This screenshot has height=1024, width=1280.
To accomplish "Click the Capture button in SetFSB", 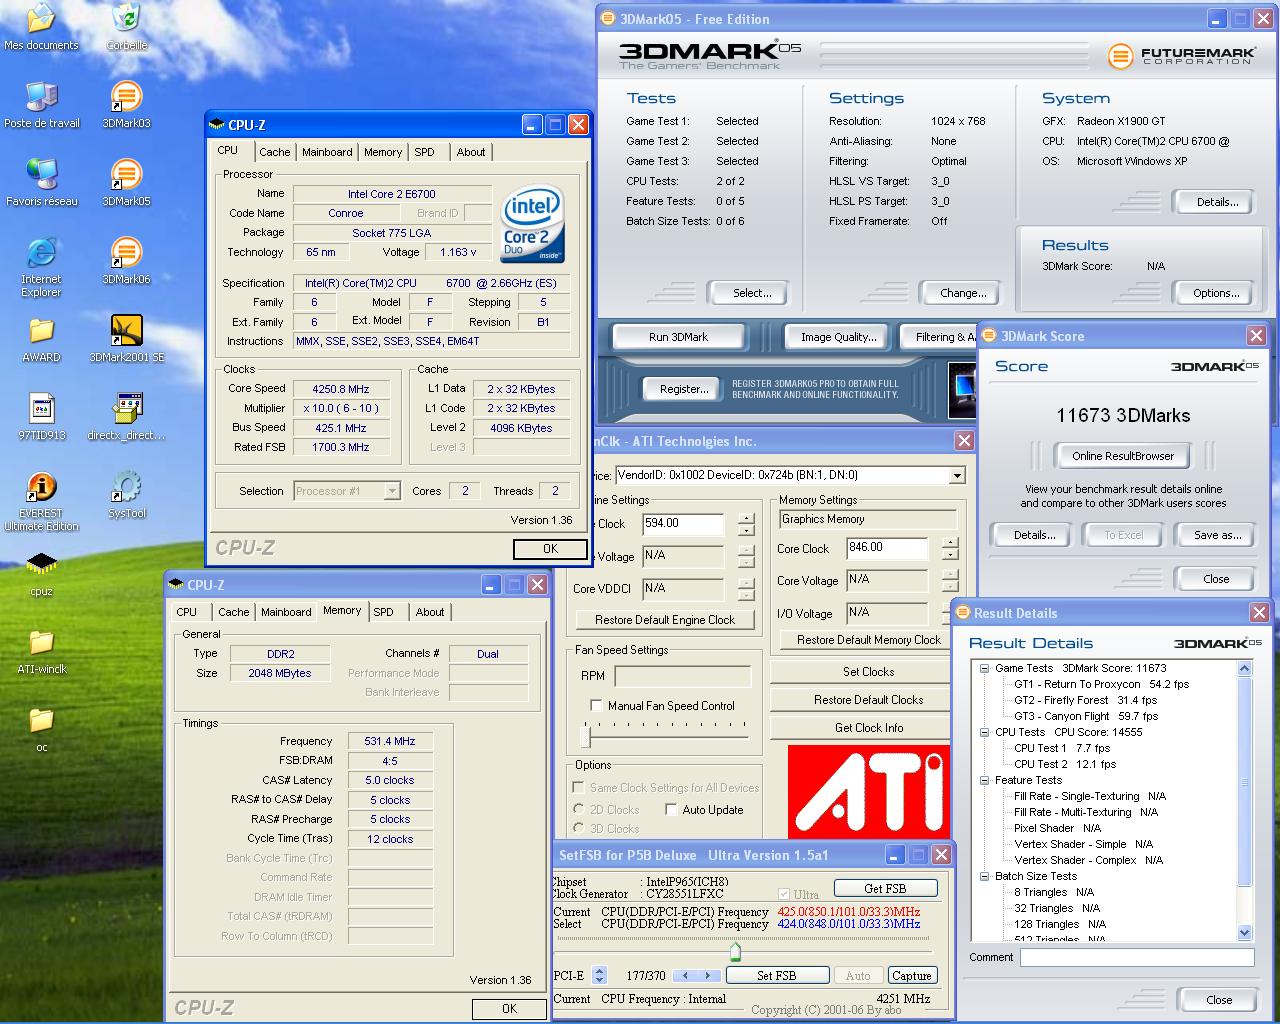I will coord(911,975).
